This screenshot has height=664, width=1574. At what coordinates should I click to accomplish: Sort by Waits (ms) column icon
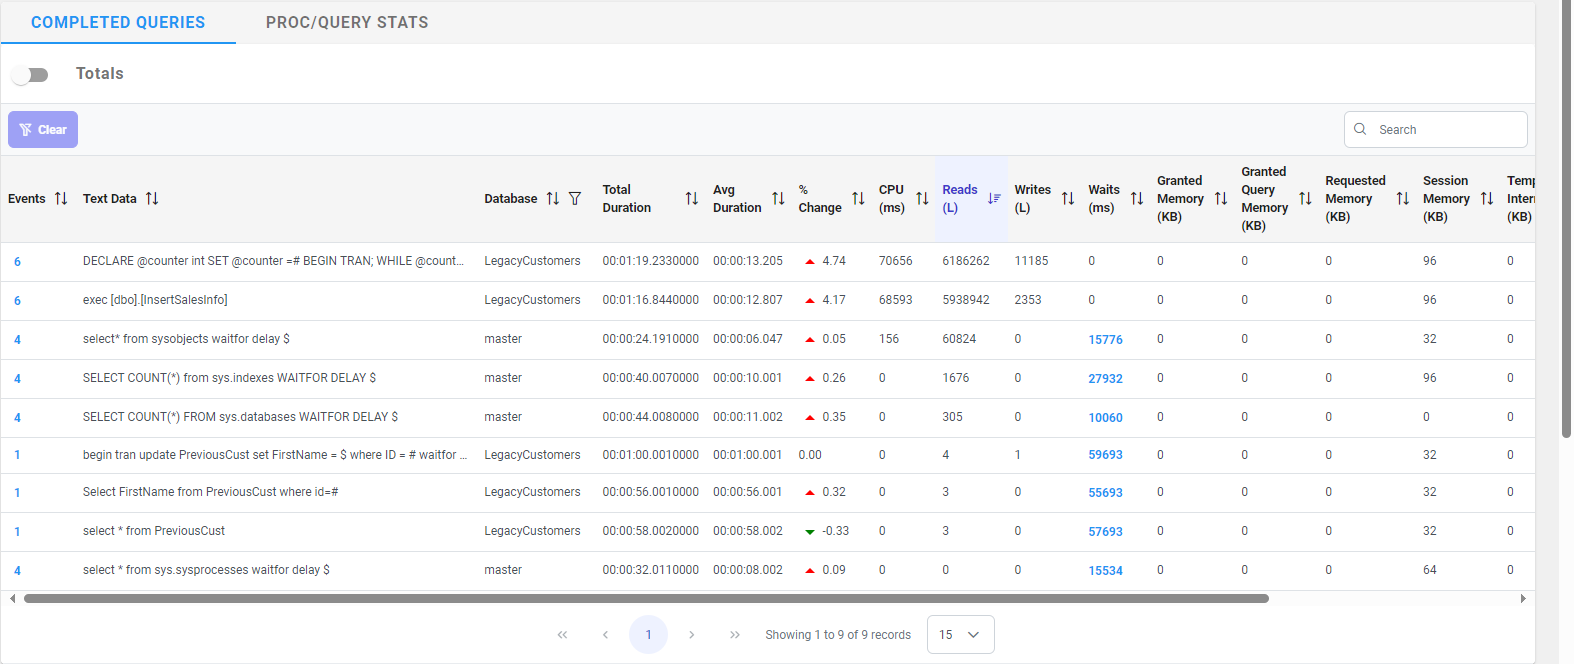pyautogui.click(x=1137, y=198)
